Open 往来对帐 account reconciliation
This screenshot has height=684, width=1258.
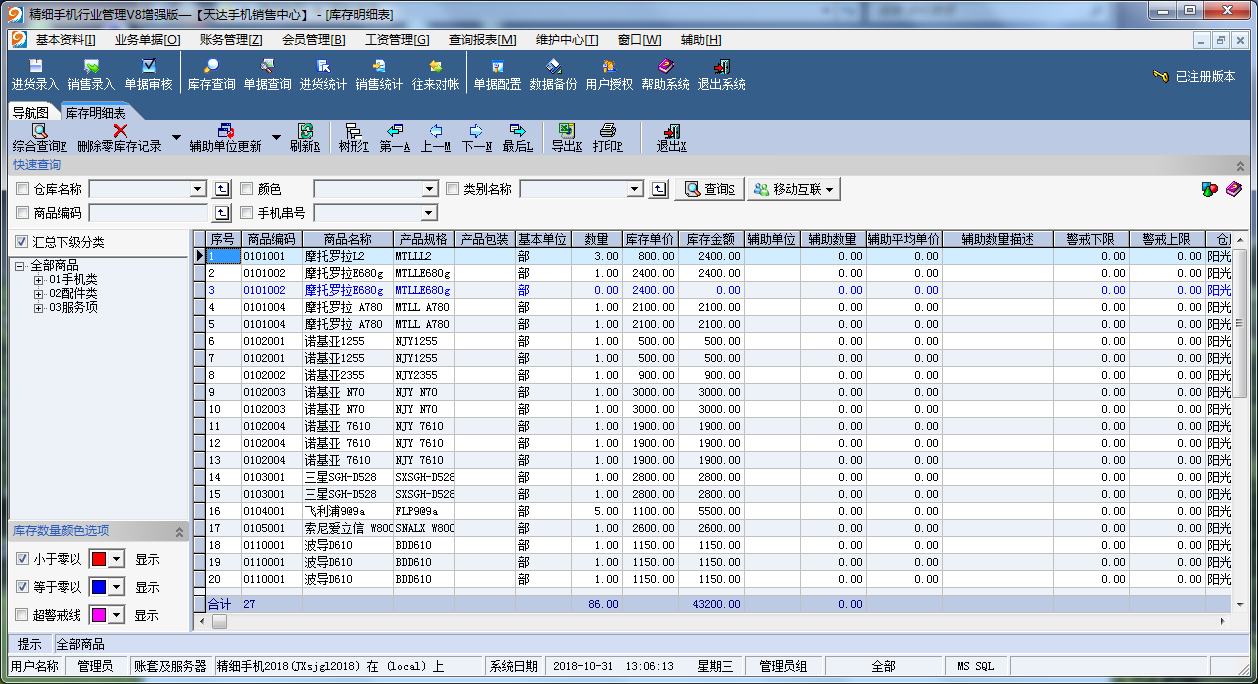click(x=436, y=75)
